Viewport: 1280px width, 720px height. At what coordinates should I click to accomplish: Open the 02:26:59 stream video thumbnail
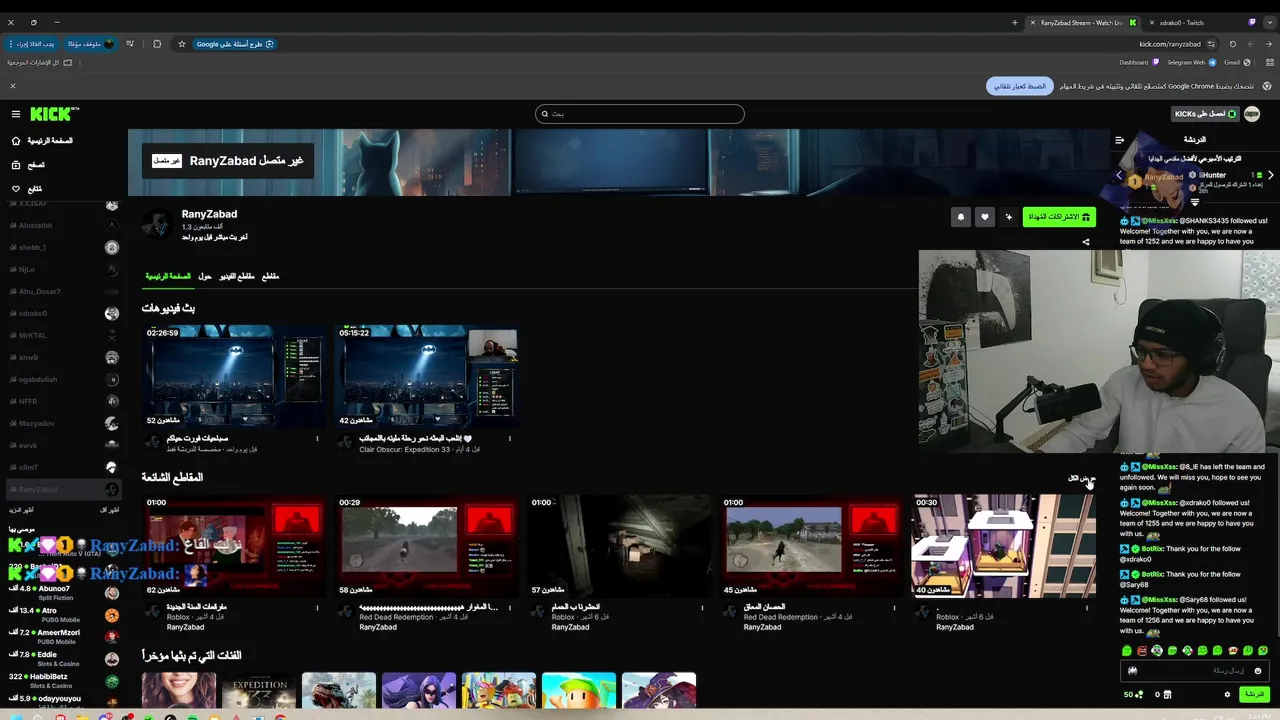234,377
